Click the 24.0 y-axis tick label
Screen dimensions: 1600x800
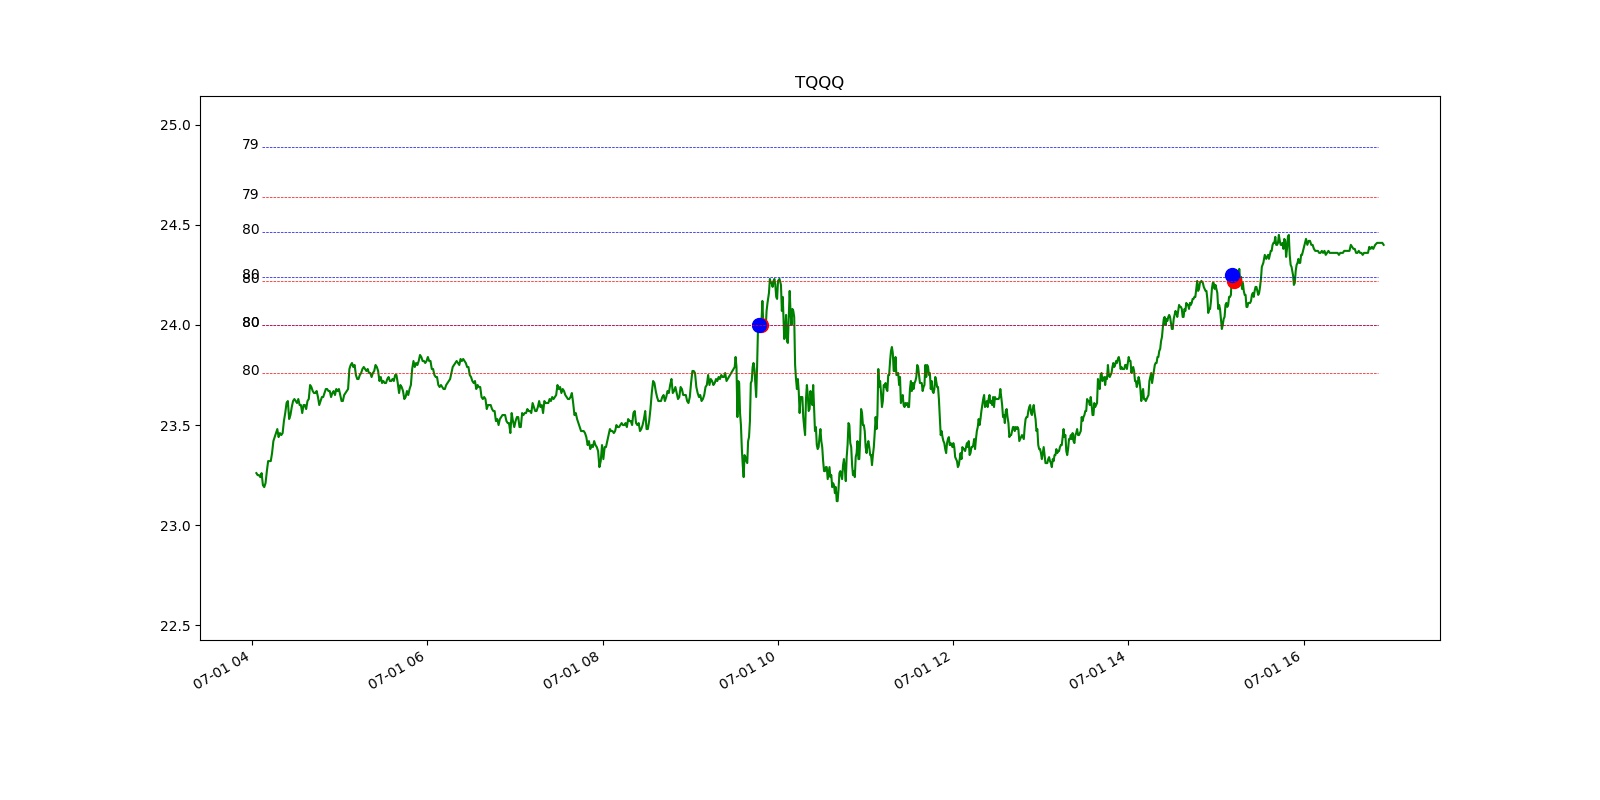174,325
